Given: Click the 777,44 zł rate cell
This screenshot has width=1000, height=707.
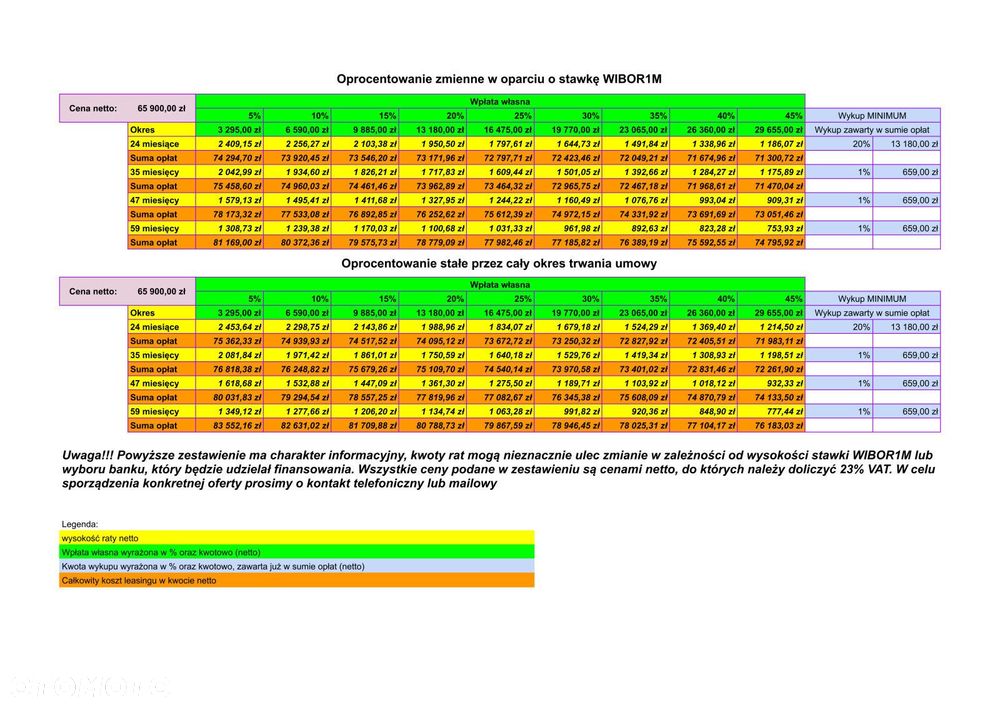Looking at the screenshot, I should click(772, 411).
